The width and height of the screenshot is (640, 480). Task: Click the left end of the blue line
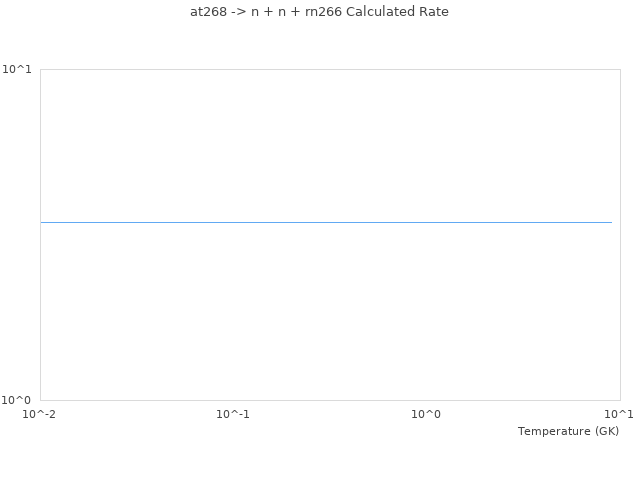tap(42, 222)
